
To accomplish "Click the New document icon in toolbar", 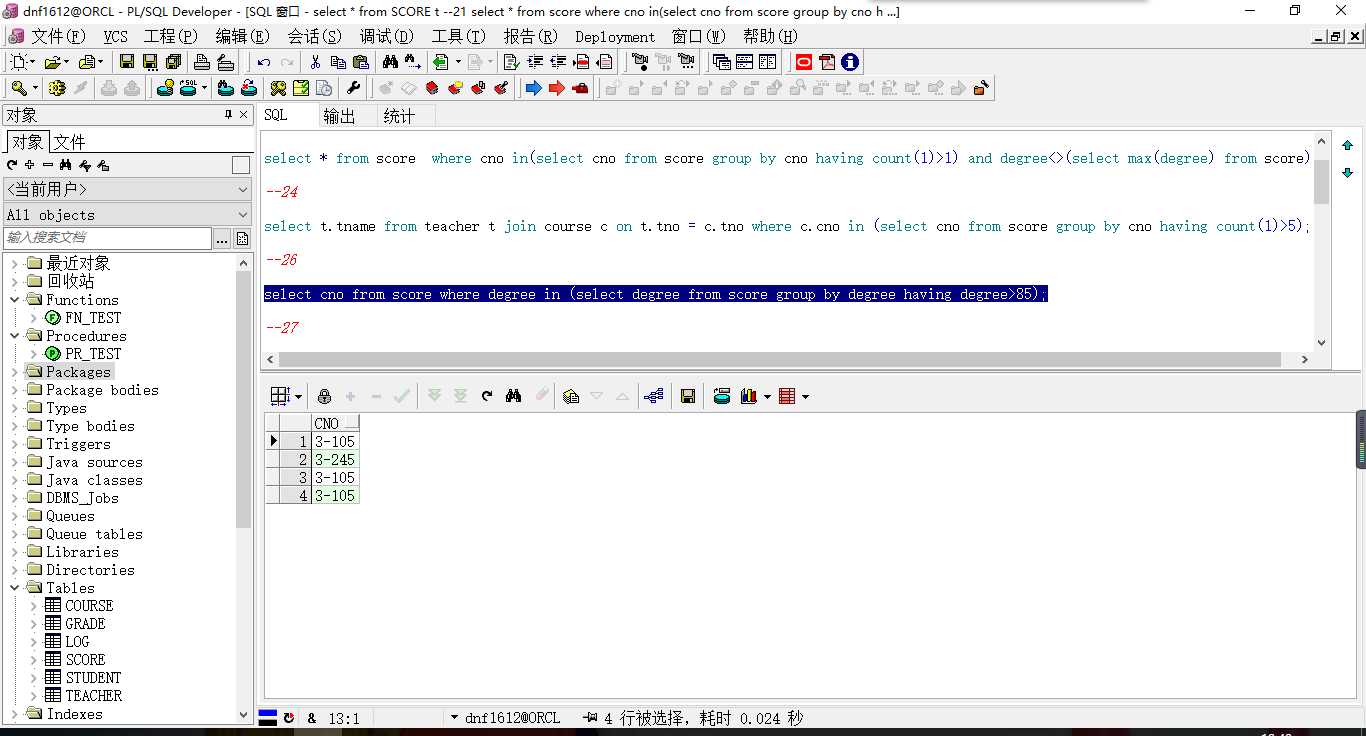I will (x=20, y=62).
